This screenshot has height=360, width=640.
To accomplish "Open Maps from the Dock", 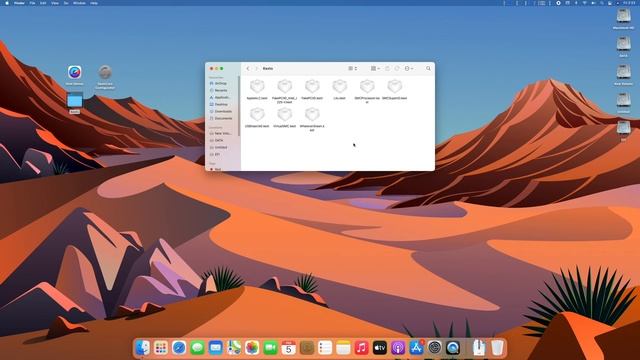I will [234, 348].
